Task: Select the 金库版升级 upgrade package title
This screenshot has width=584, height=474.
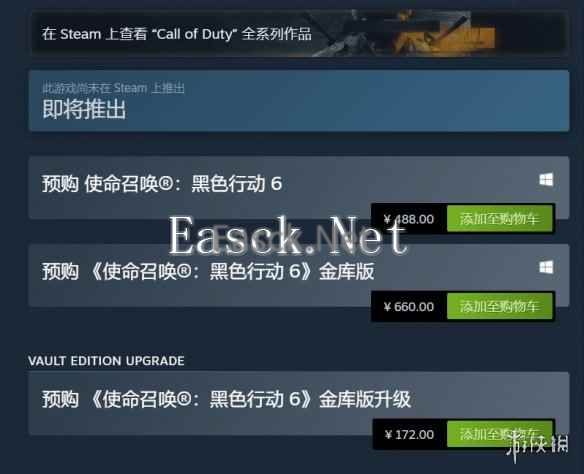Action: pyautogui.click(x=226, y=399)
